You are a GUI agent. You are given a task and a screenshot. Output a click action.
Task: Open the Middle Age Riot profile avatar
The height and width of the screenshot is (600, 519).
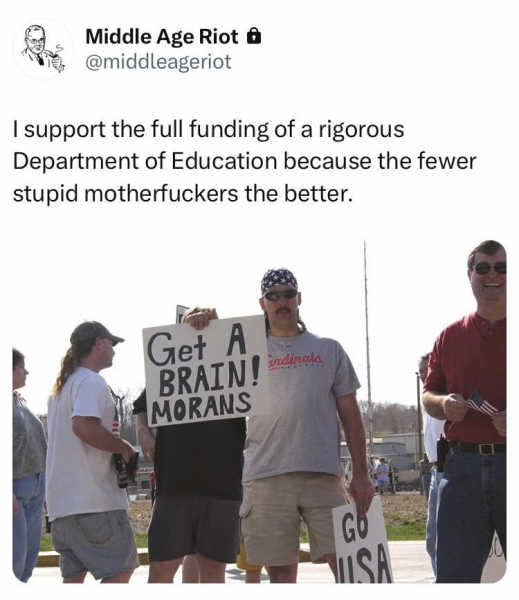point(43,49)
